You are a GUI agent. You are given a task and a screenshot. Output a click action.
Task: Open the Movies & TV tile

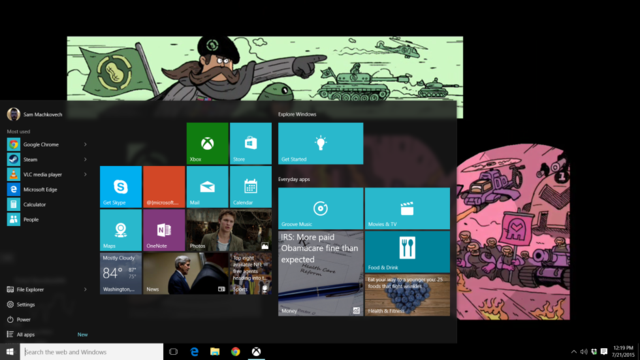tap(407, 208)
